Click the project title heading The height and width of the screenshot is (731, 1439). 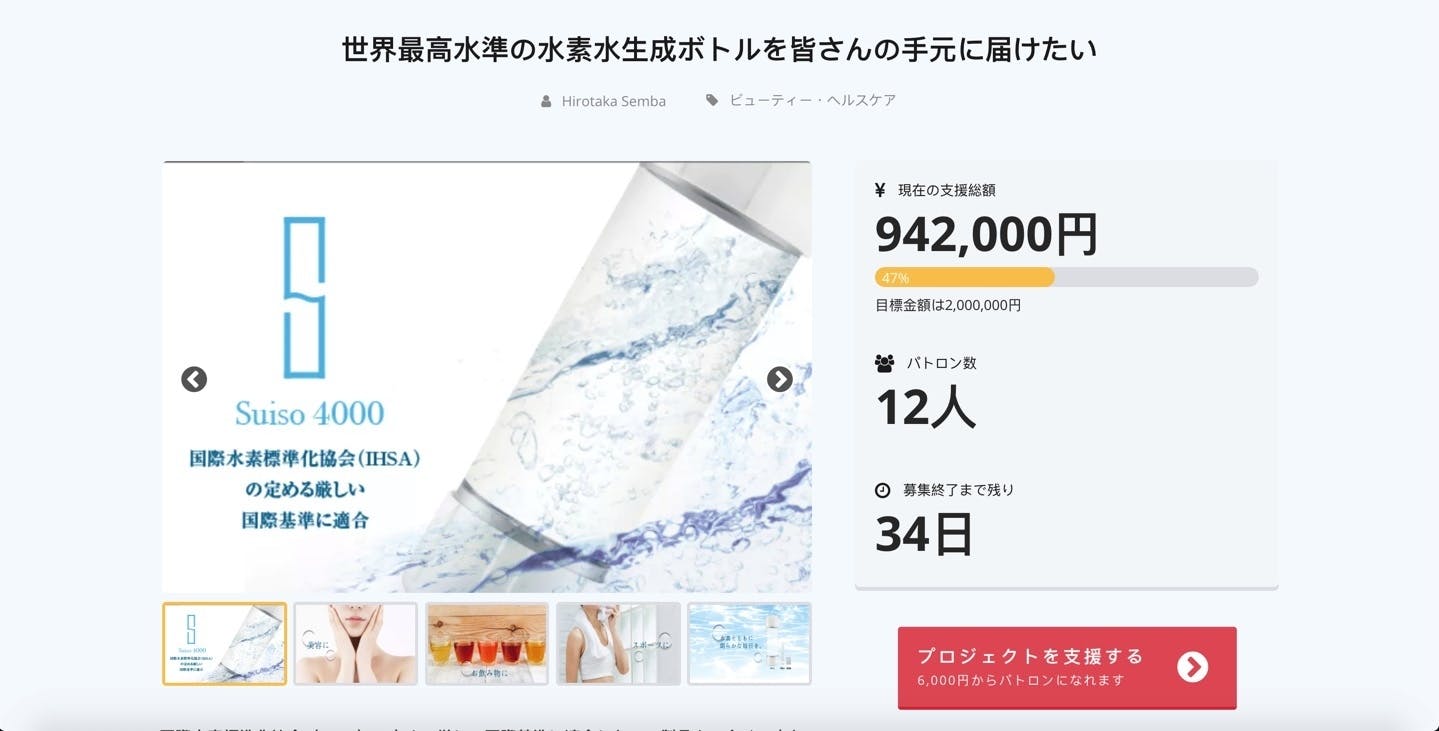coord(719,49)
